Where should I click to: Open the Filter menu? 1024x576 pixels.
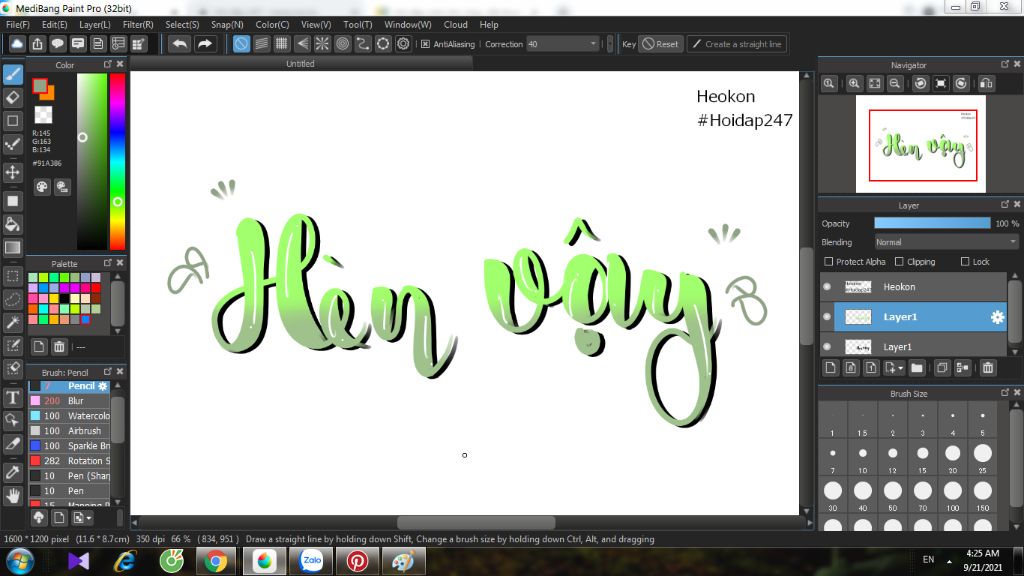(138, 24)
